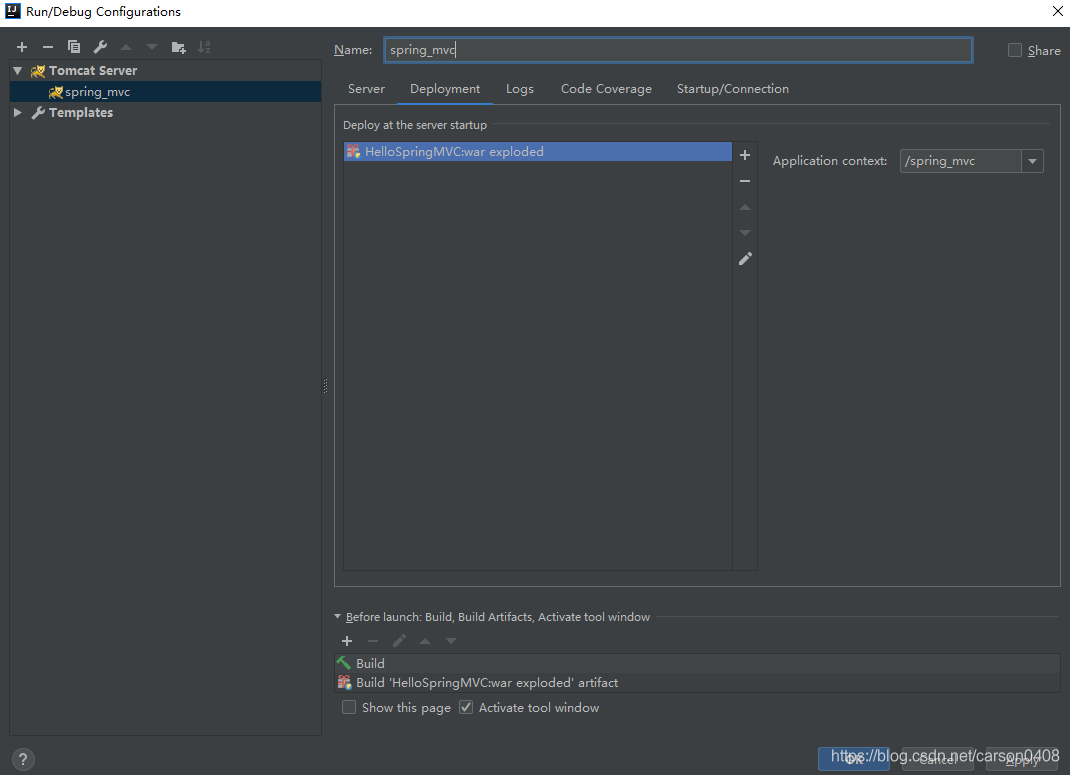Move deployment artifact down

point(745,233)
